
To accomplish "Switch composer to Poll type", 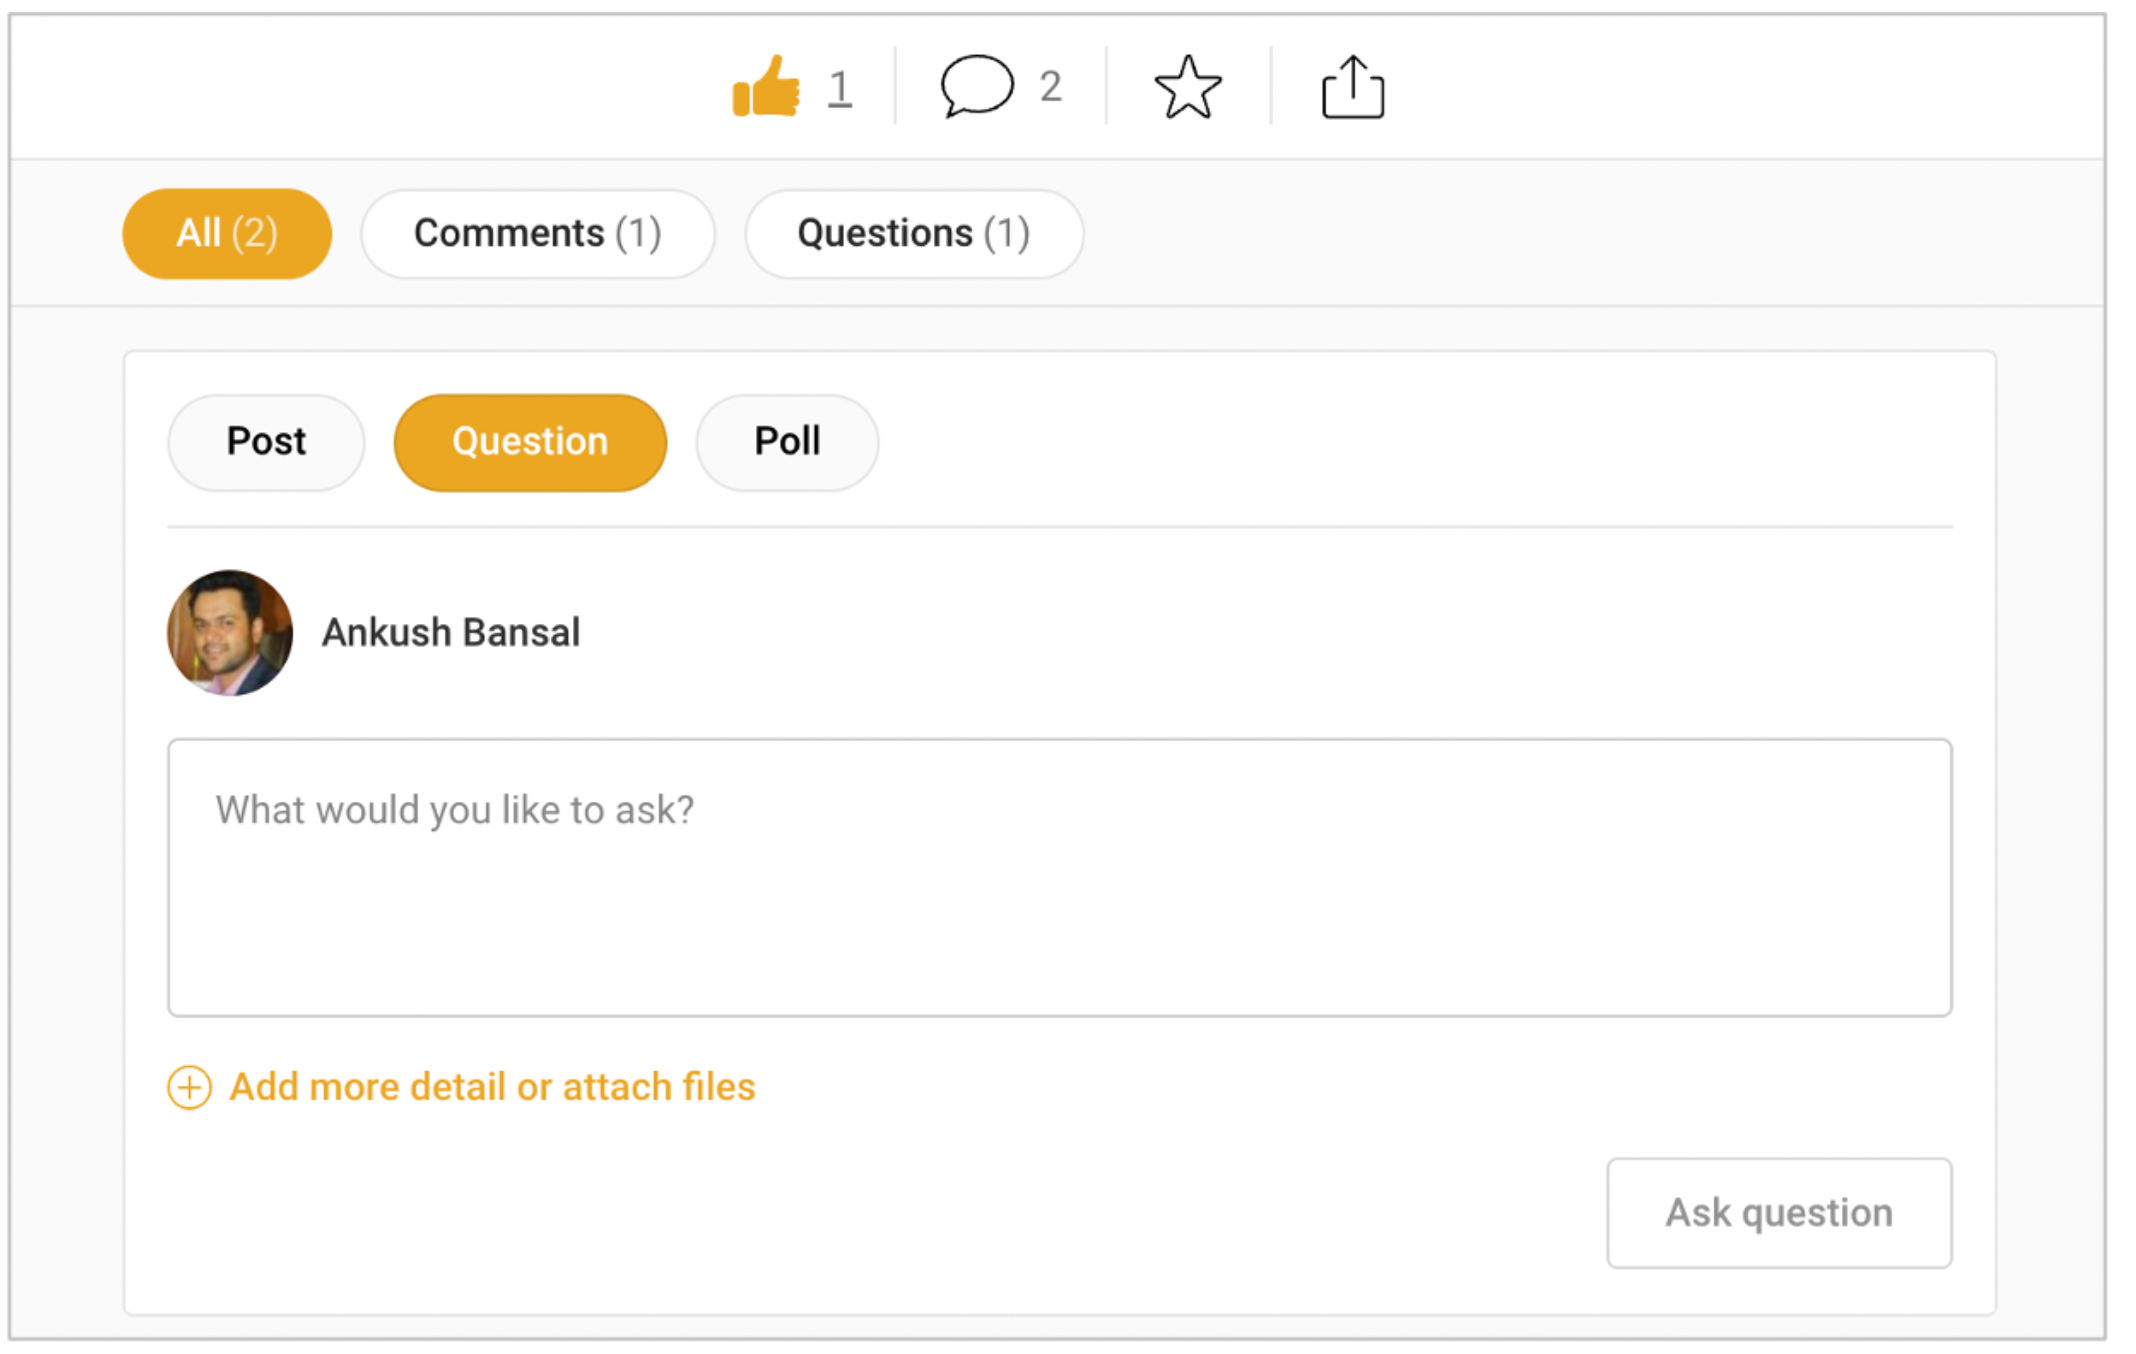I will point(787,442).
